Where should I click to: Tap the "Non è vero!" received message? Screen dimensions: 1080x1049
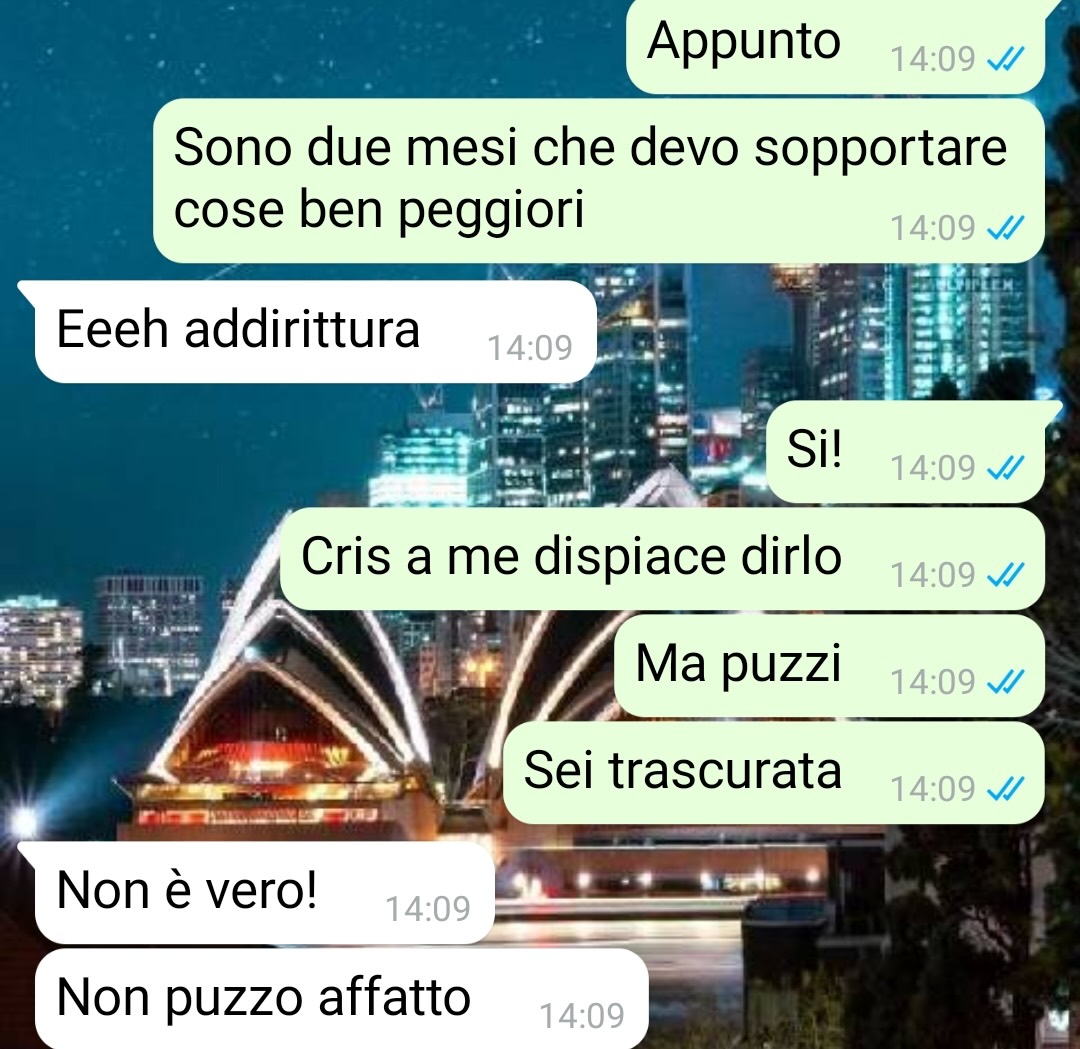pyautogui.click(x=264, y=893)
